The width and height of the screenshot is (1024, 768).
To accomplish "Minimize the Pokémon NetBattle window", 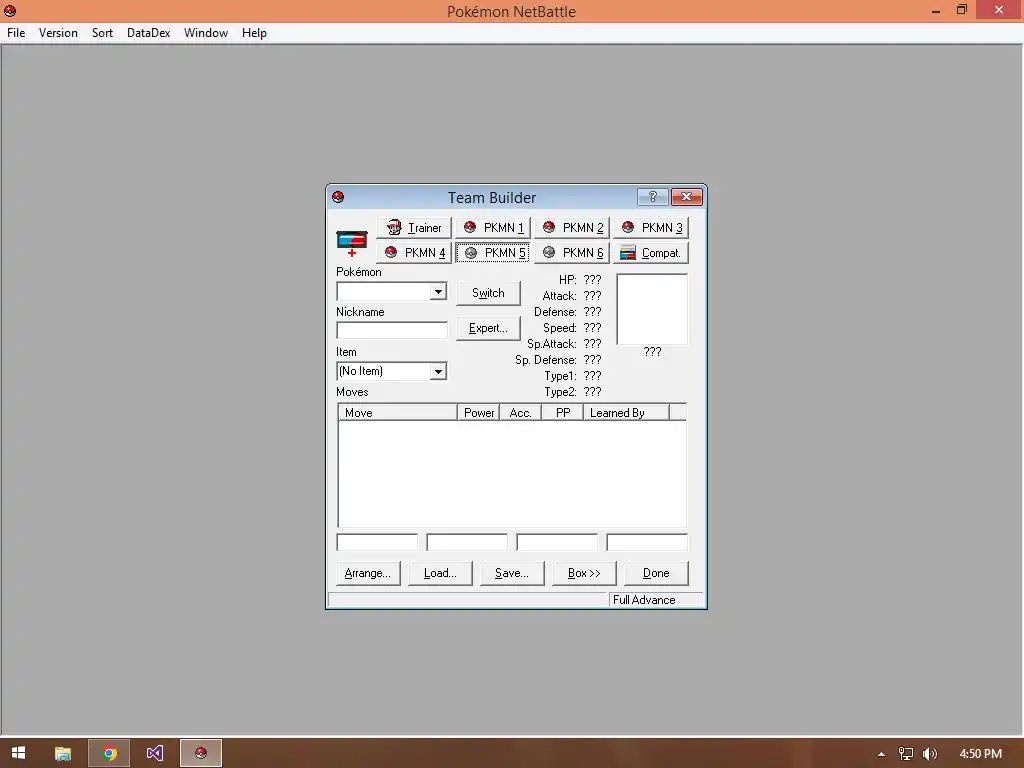I will (x=936, y=10).
